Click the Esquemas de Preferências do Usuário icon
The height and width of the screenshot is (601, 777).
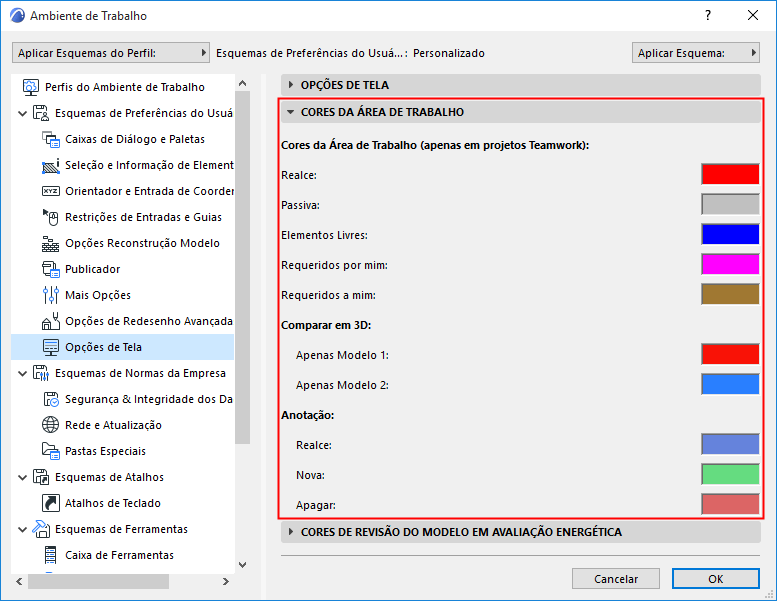[x=41, y=113]
